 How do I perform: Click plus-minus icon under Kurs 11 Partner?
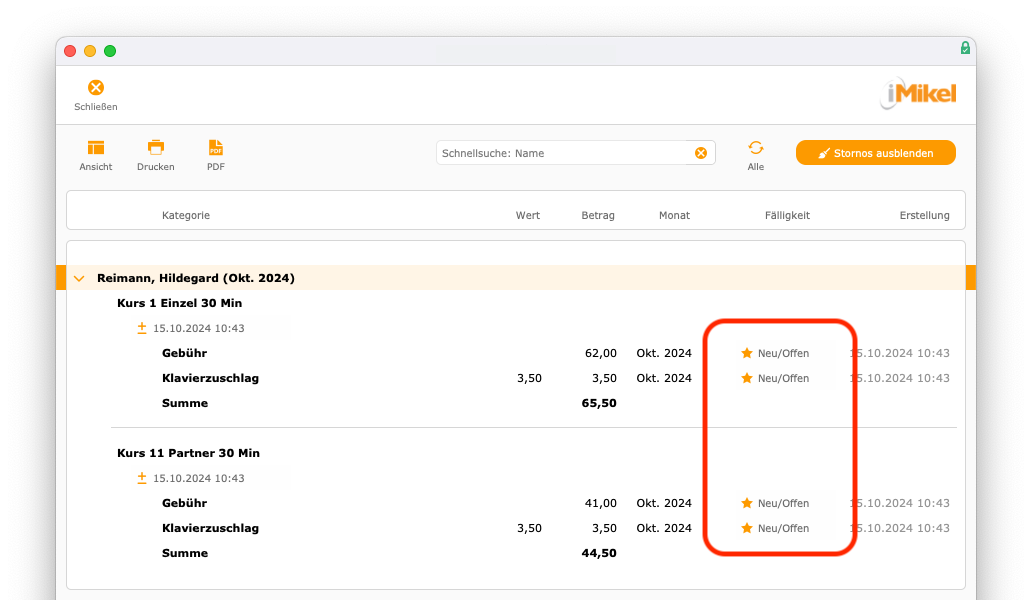point(142,478)
